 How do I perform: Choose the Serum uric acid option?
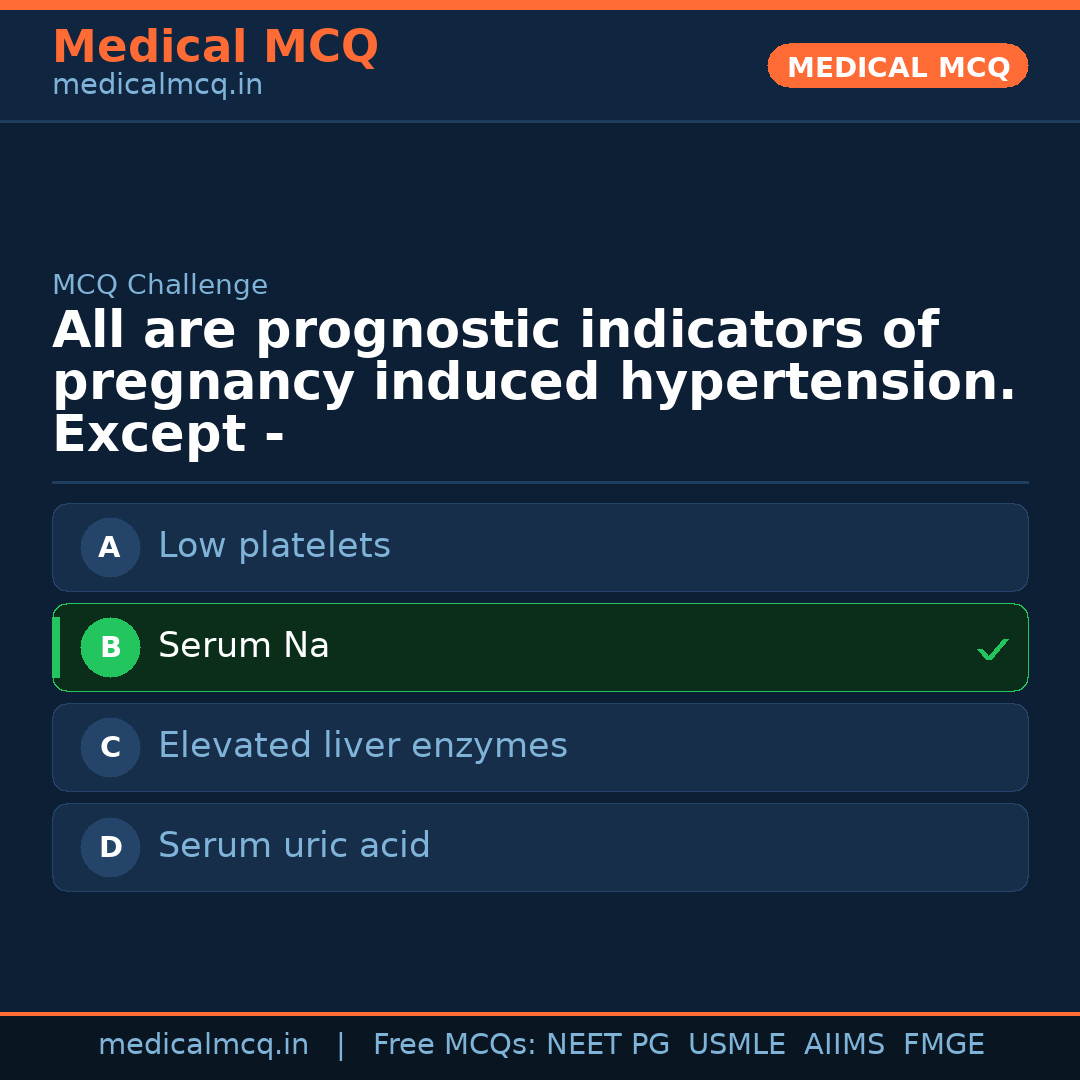[x=294, y=846]
